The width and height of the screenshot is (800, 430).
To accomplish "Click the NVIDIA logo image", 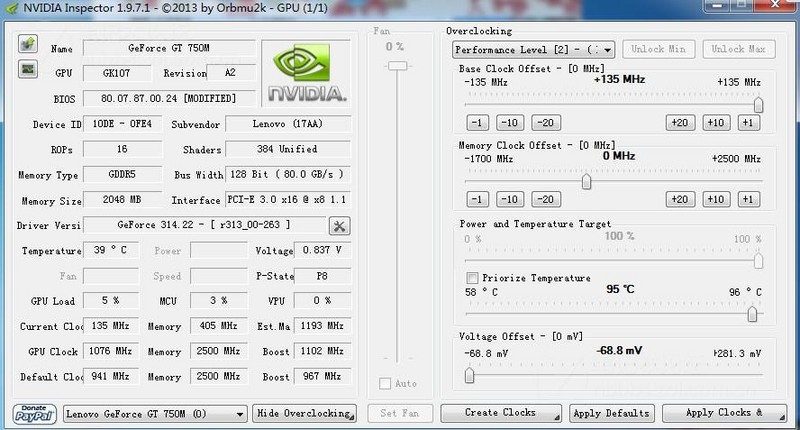I will (x=306, y=73).
